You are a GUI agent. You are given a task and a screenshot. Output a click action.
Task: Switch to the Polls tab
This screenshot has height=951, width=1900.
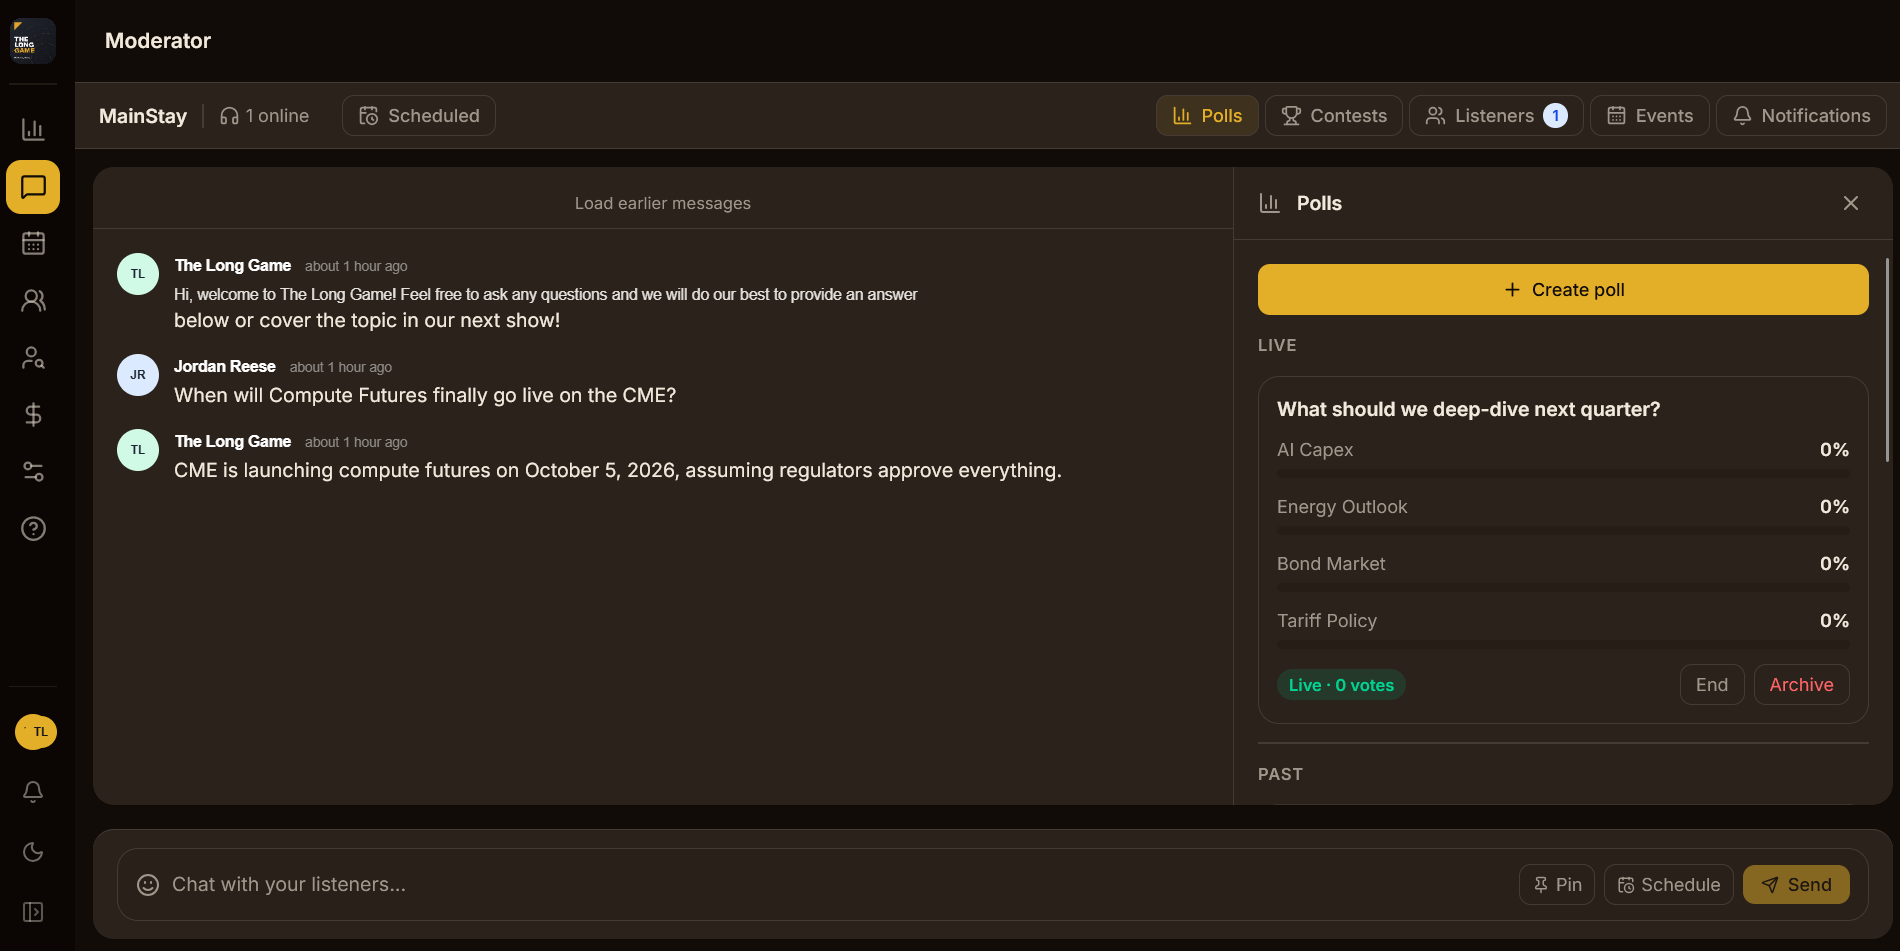[x=1207, y=116]
